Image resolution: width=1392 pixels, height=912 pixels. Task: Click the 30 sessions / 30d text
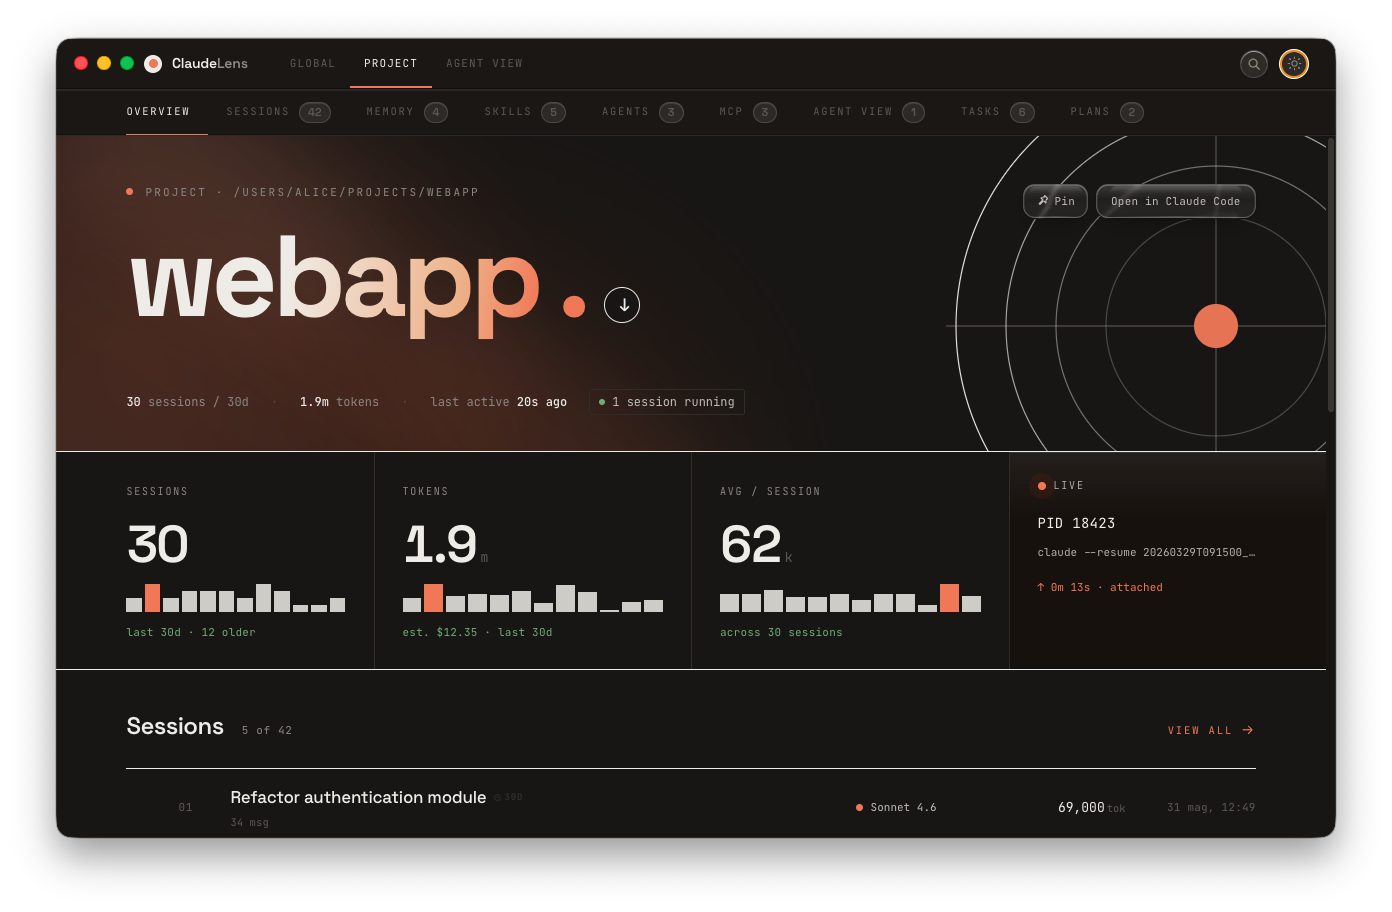click(x=188, y=402)
